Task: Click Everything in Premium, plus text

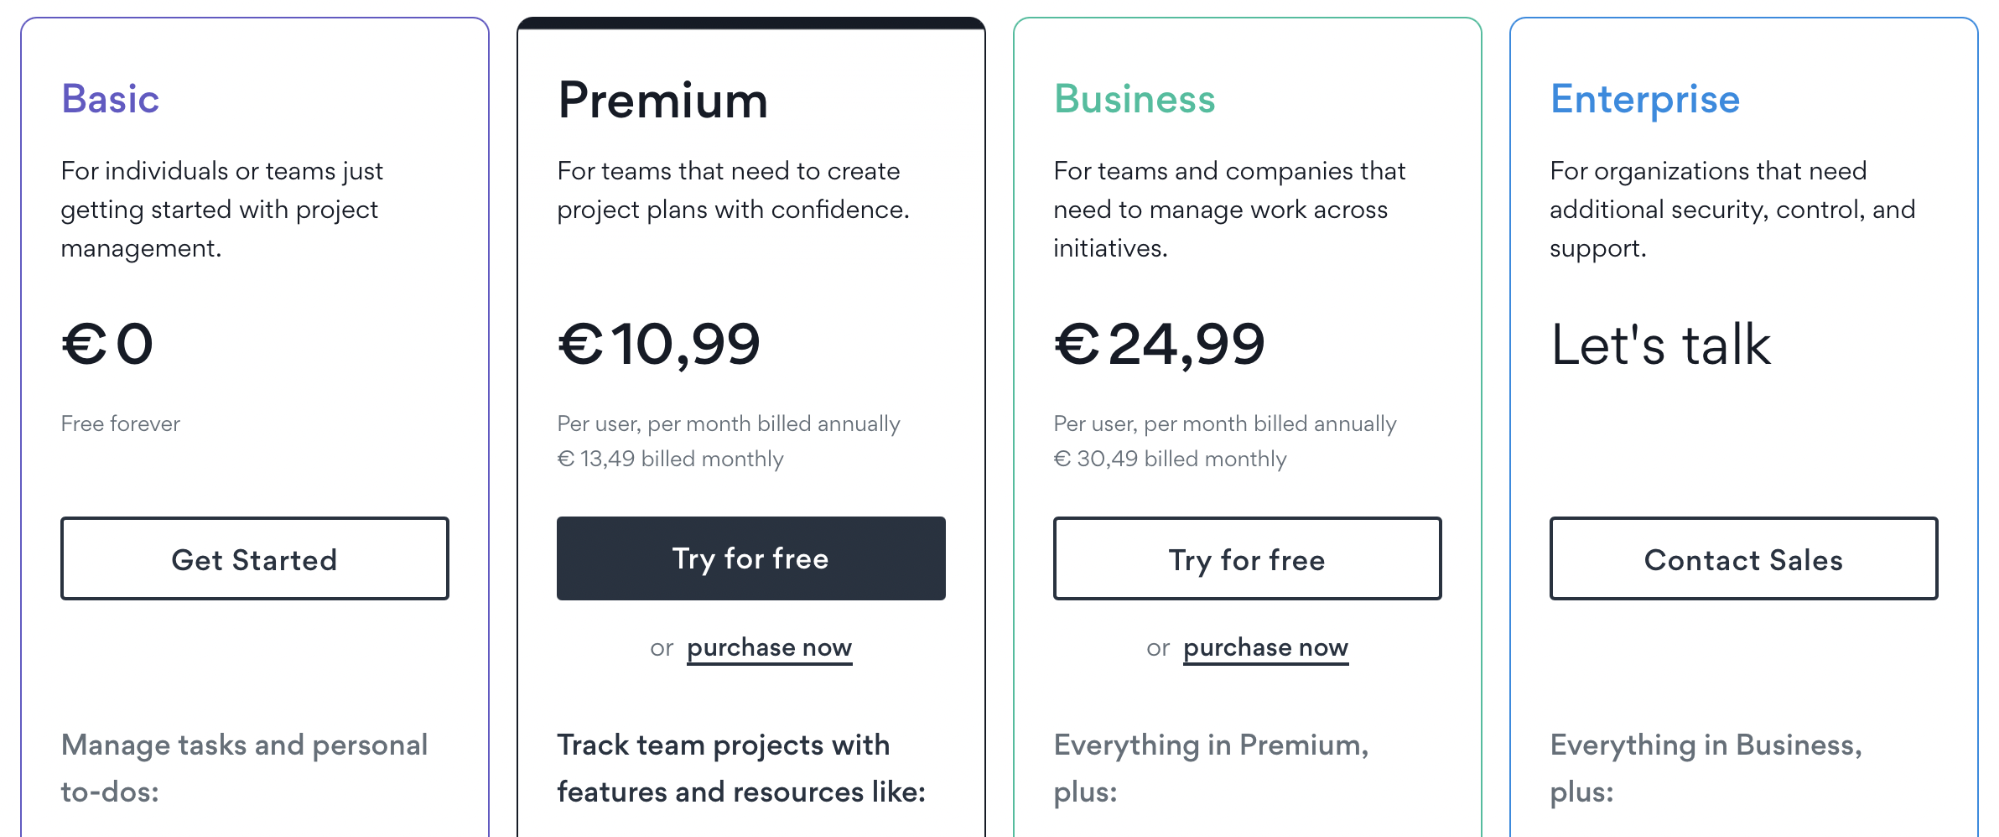Action: pyautogui.click(x=1210, y=767)
